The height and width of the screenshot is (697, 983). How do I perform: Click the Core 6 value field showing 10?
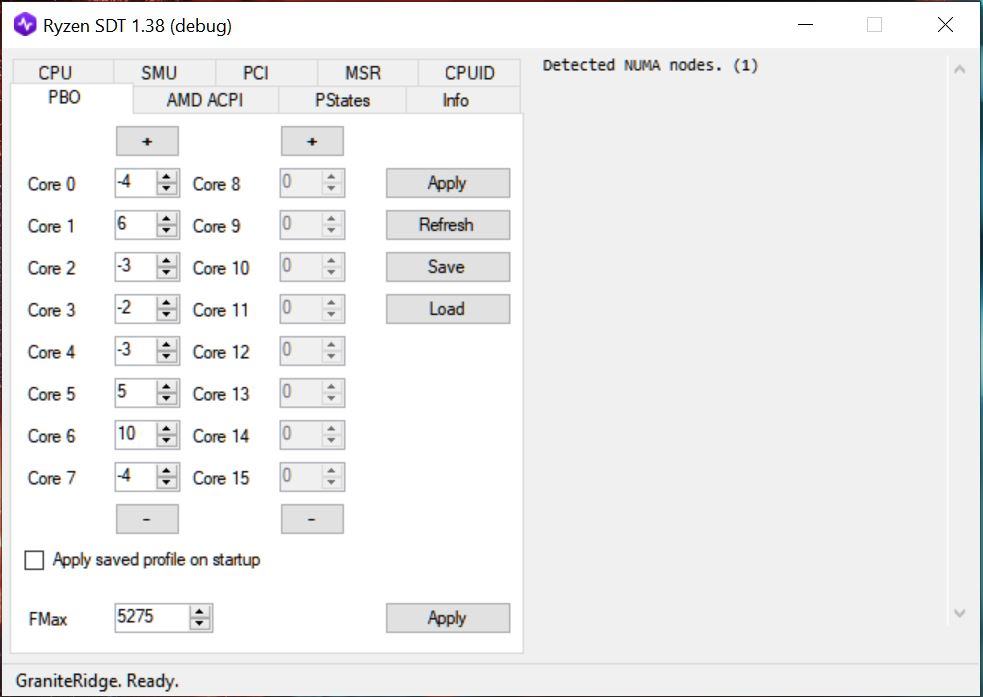click(x=135, y=435)
